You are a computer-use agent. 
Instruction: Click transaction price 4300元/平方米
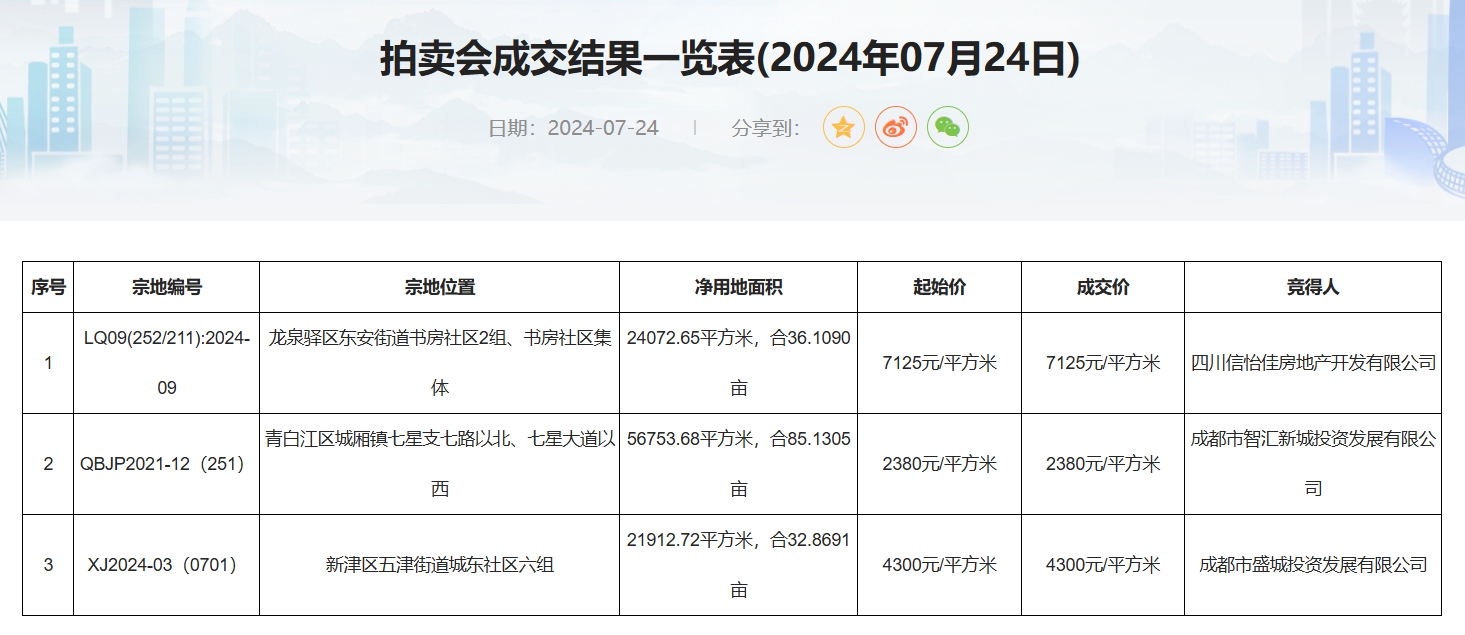[1103, 565]
